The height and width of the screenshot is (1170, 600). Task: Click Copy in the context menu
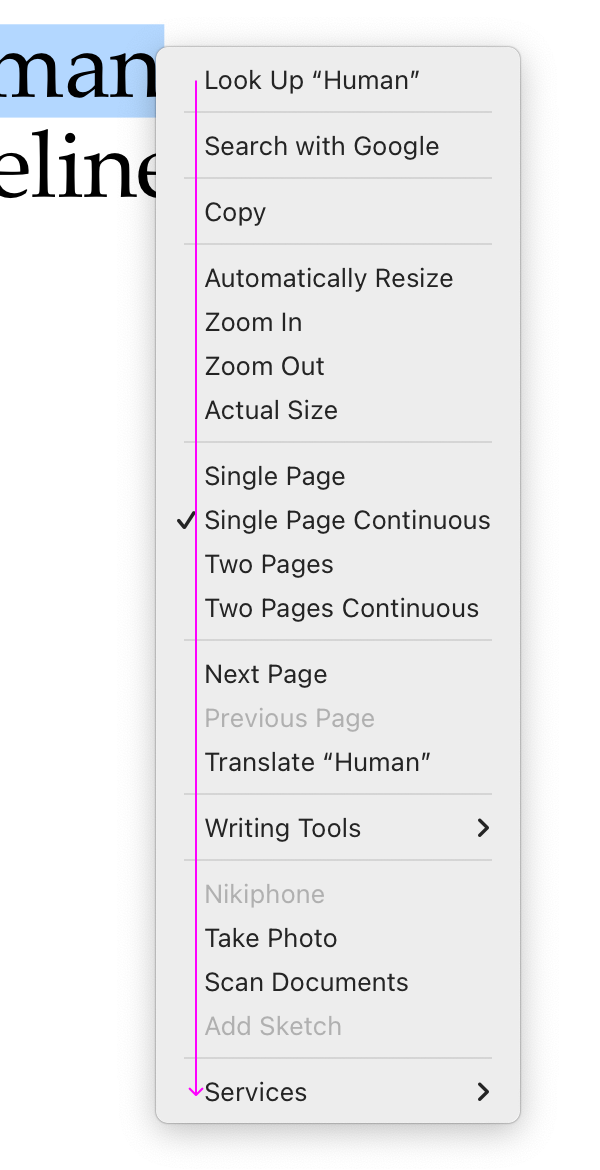click(x=236, y=213)
